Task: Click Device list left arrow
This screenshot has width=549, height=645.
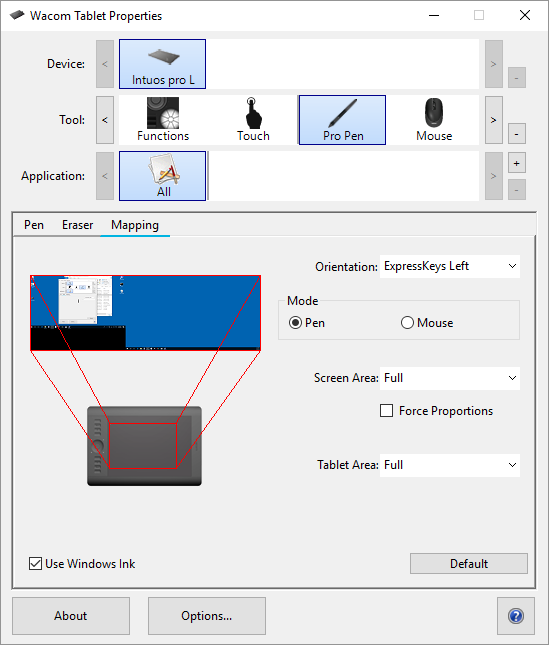Action: 105,64
